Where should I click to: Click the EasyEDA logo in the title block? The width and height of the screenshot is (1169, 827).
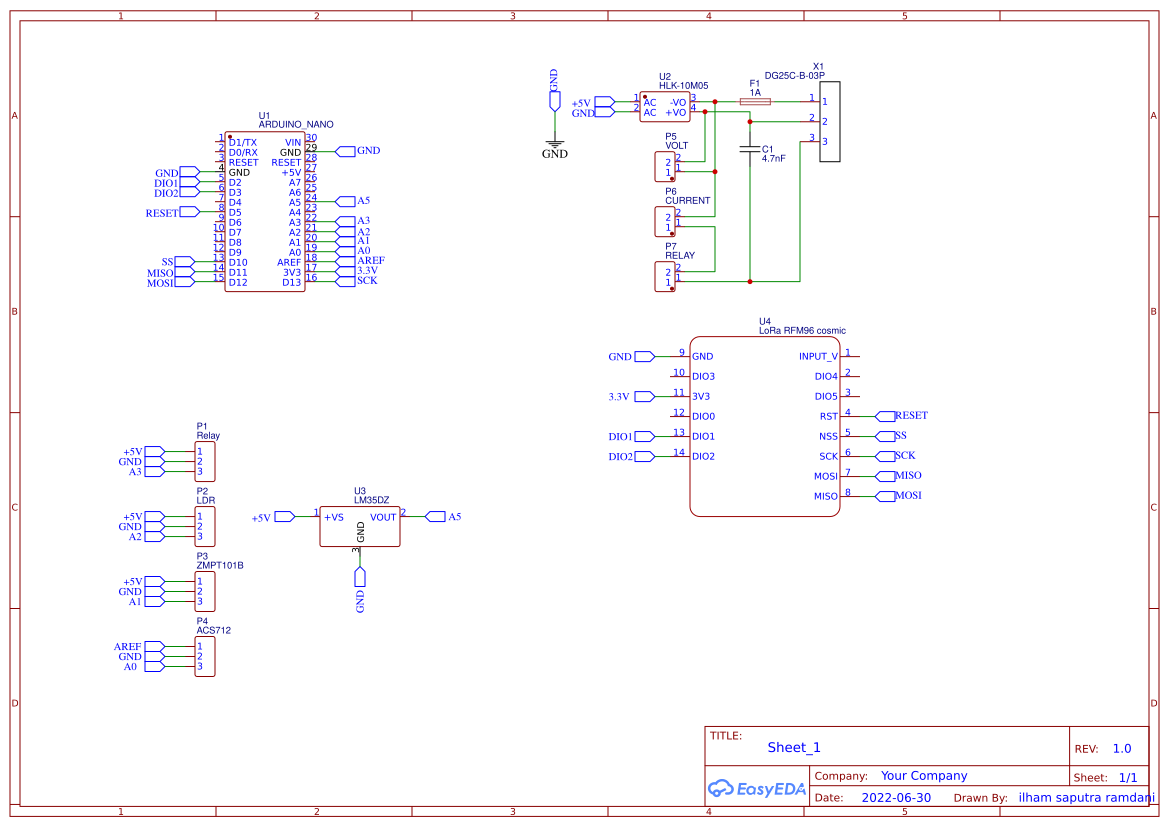point(757,789)
